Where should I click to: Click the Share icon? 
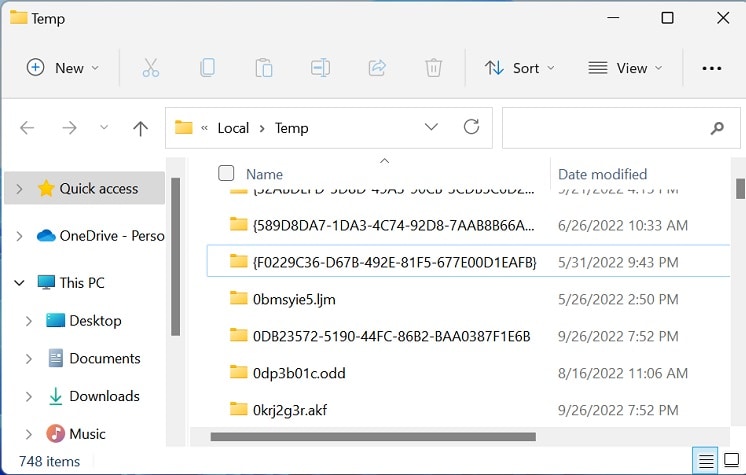(x=377, y=68)
